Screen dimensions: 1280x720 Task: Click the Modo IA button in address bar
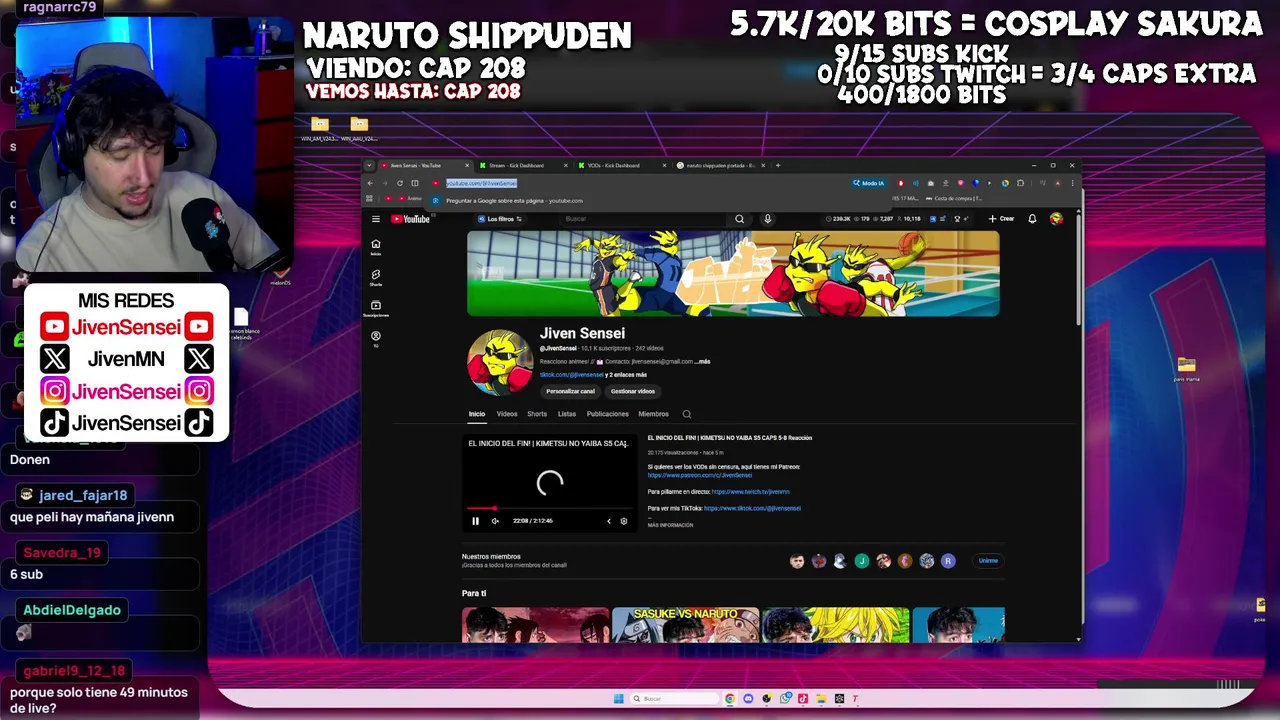[x=869, y=183]
